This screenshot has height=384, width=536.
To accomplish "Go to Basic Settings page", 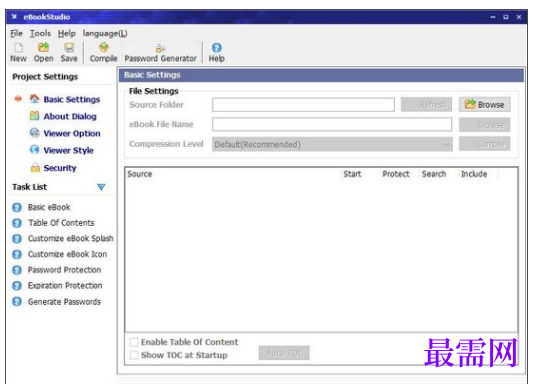I will pos(72,99).
